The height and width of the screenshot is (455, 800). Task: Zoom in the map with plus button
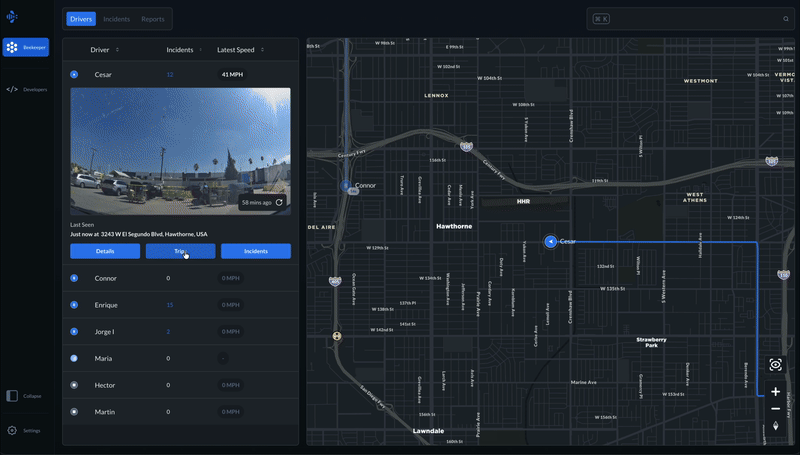pos(775,392)
